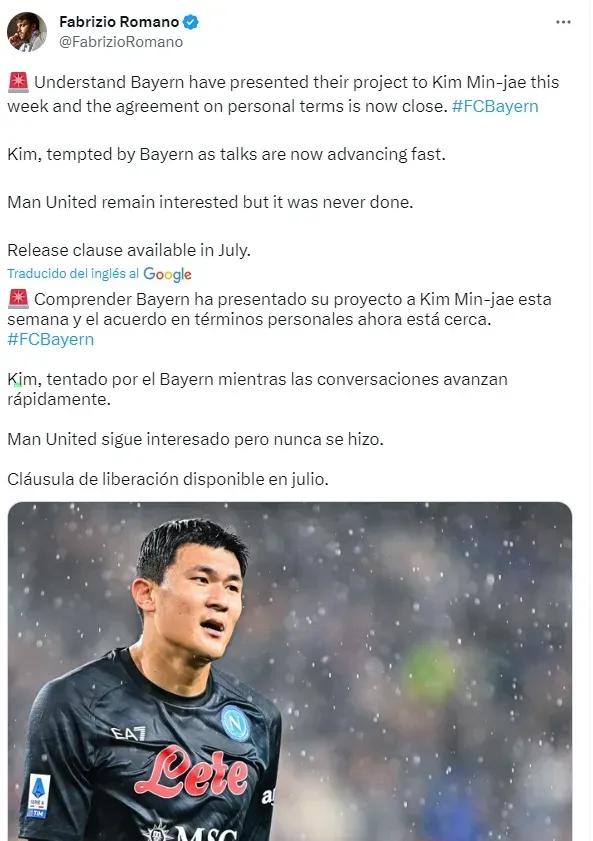Open Fabrizio Romano's profile picture
The image size is (593, 841).
[27, 32]
